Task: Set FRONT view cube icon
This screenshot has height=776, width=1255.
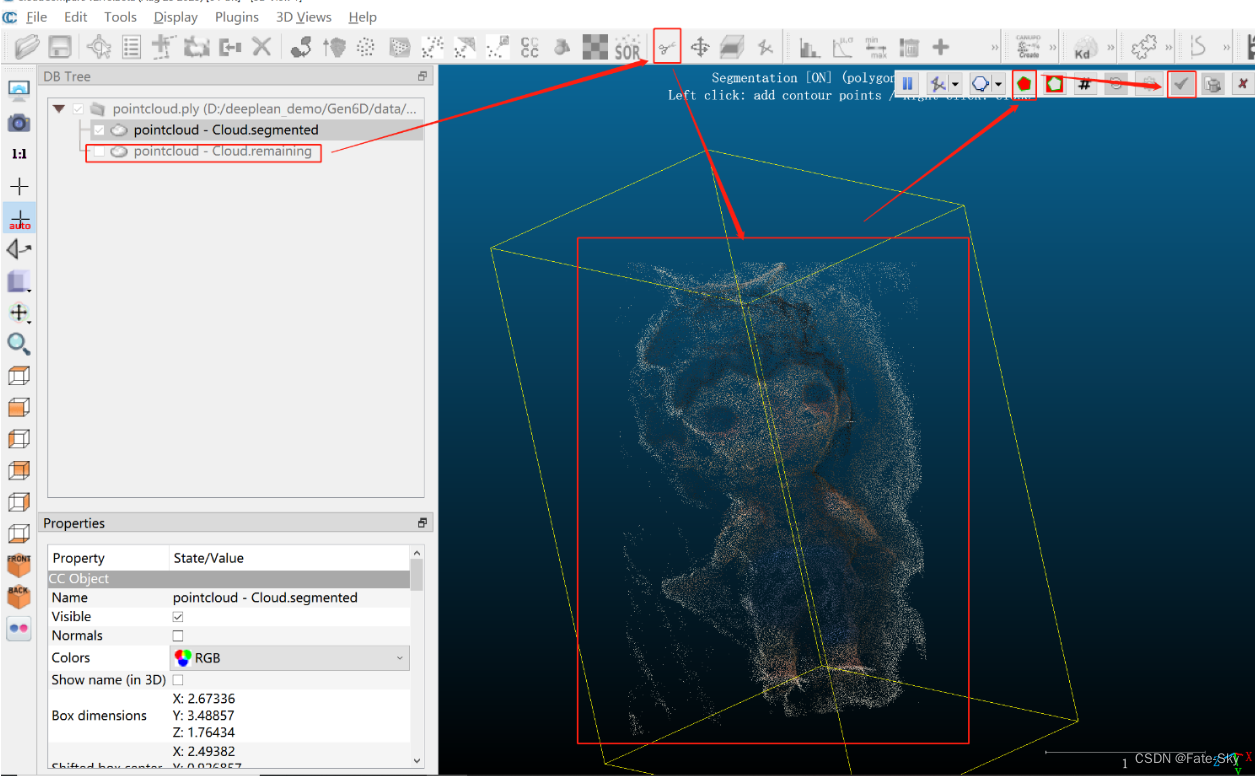Action: coord(19,565)
